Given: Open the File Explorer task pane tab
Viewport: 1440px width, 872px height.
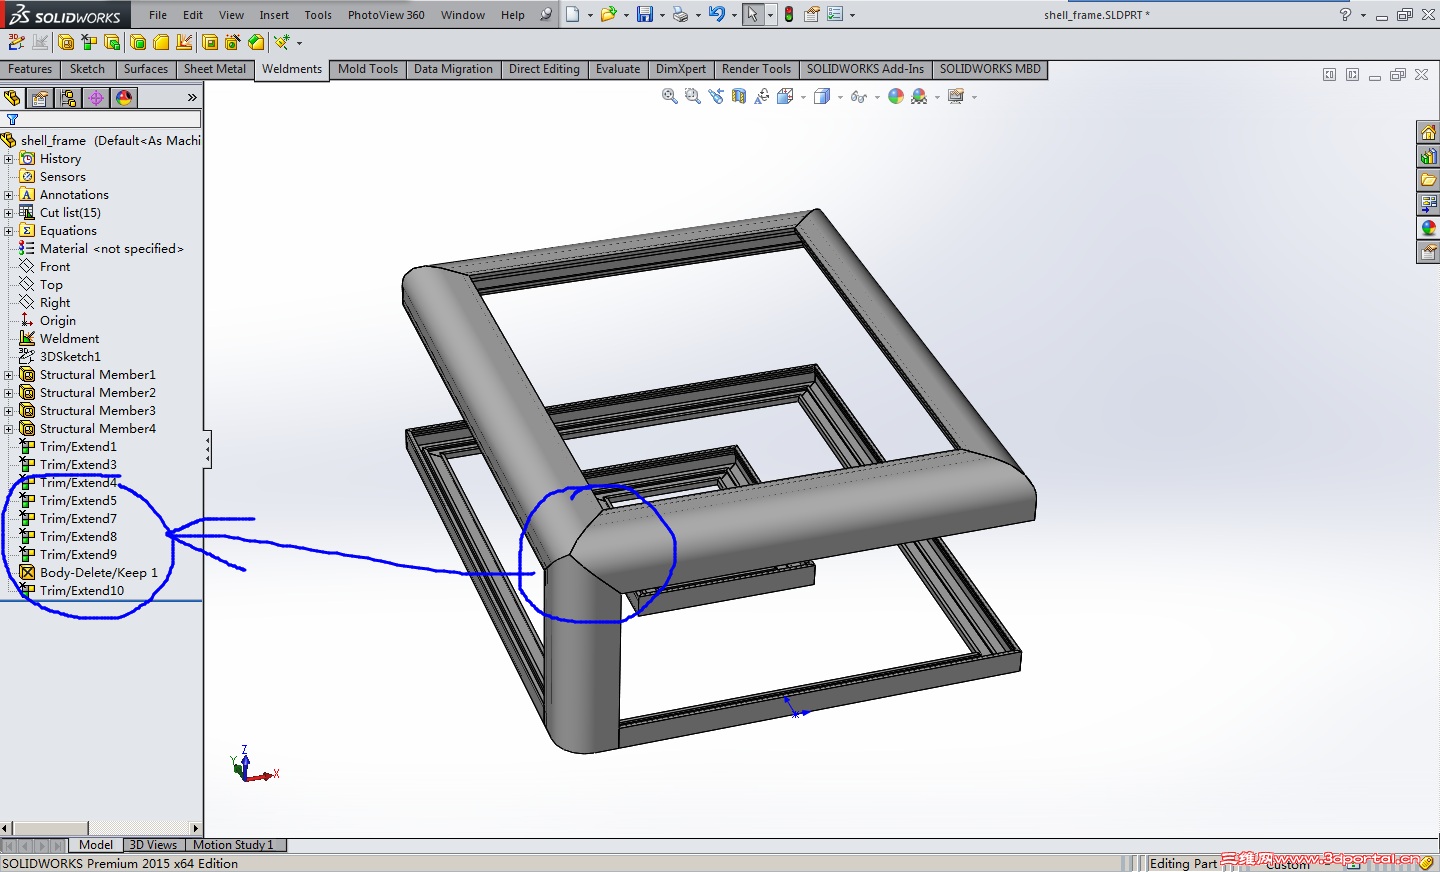Looking at the screenshot, I should pyautogui.click(x=1428, y=180).
